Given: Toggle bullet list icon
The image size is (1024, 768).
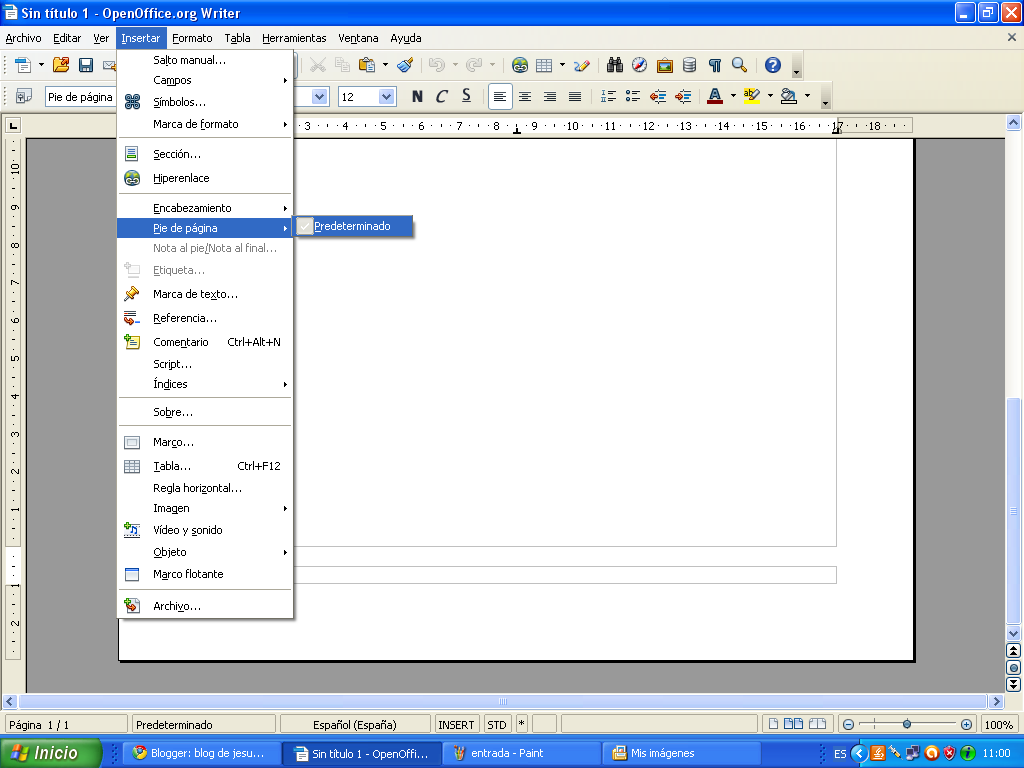Looking at the screenshot, I should tap(633, 97).
